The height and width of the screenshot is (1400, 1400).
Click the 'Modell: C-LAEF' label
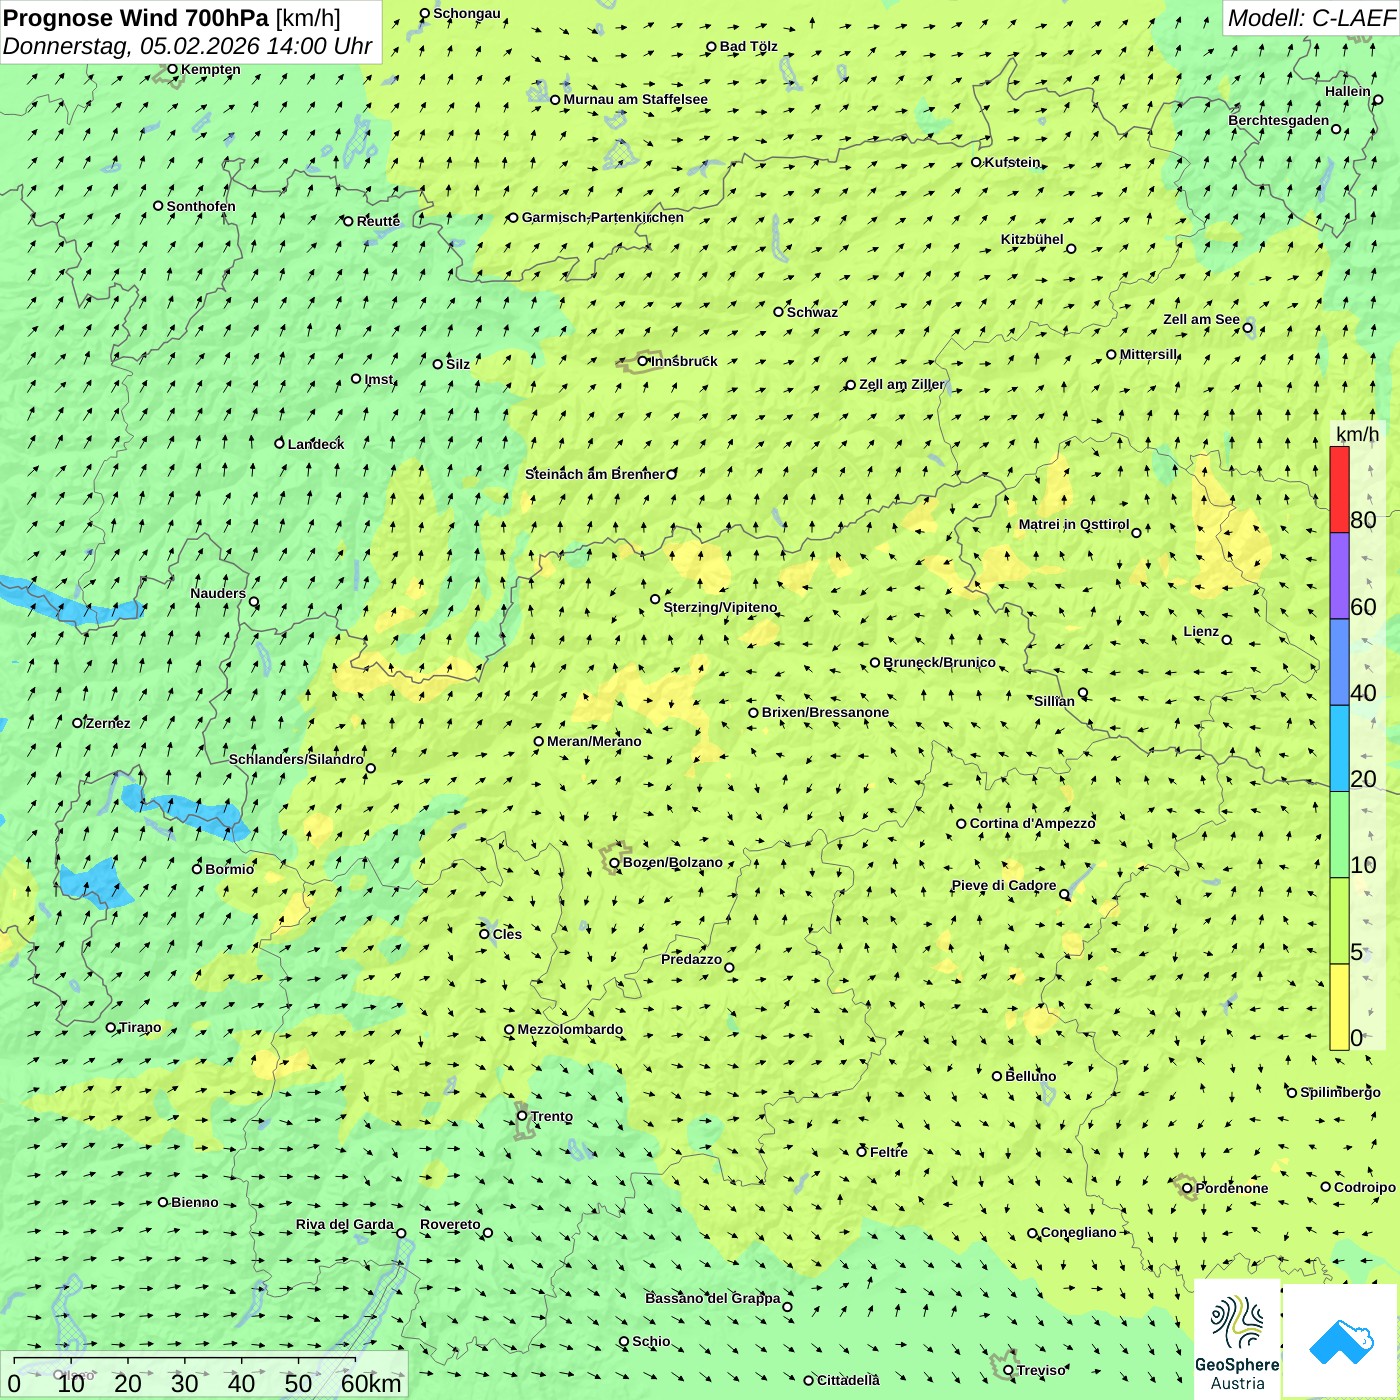(1311, 18)
